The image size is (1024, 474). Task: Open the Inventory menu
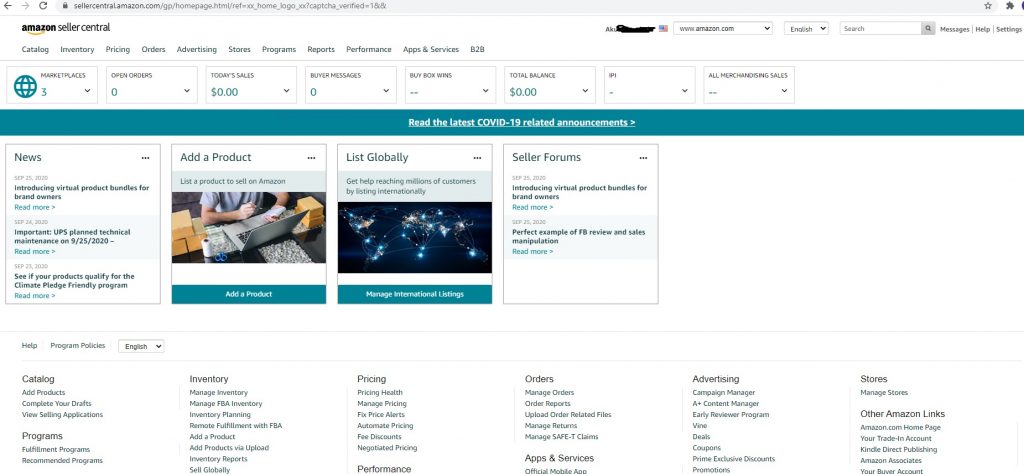point(77,50)
